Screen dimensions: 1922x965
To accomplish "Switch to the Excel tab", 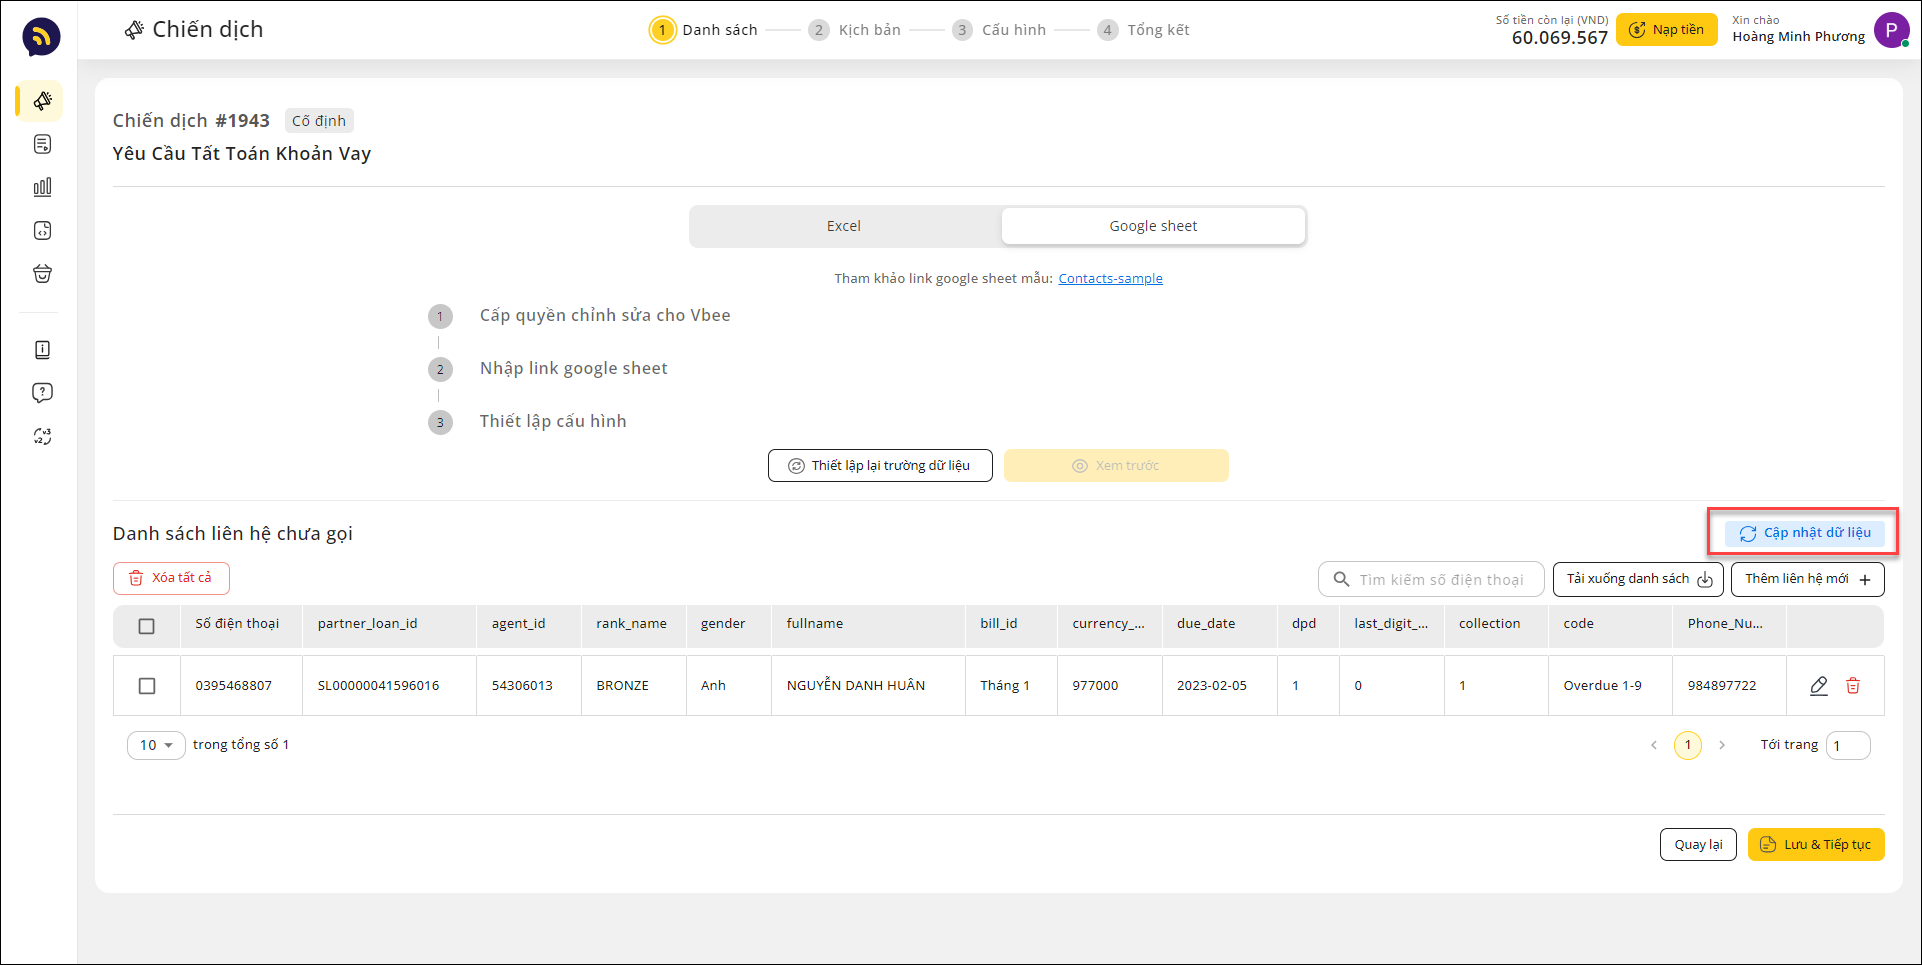I will [x=844, y=226].
